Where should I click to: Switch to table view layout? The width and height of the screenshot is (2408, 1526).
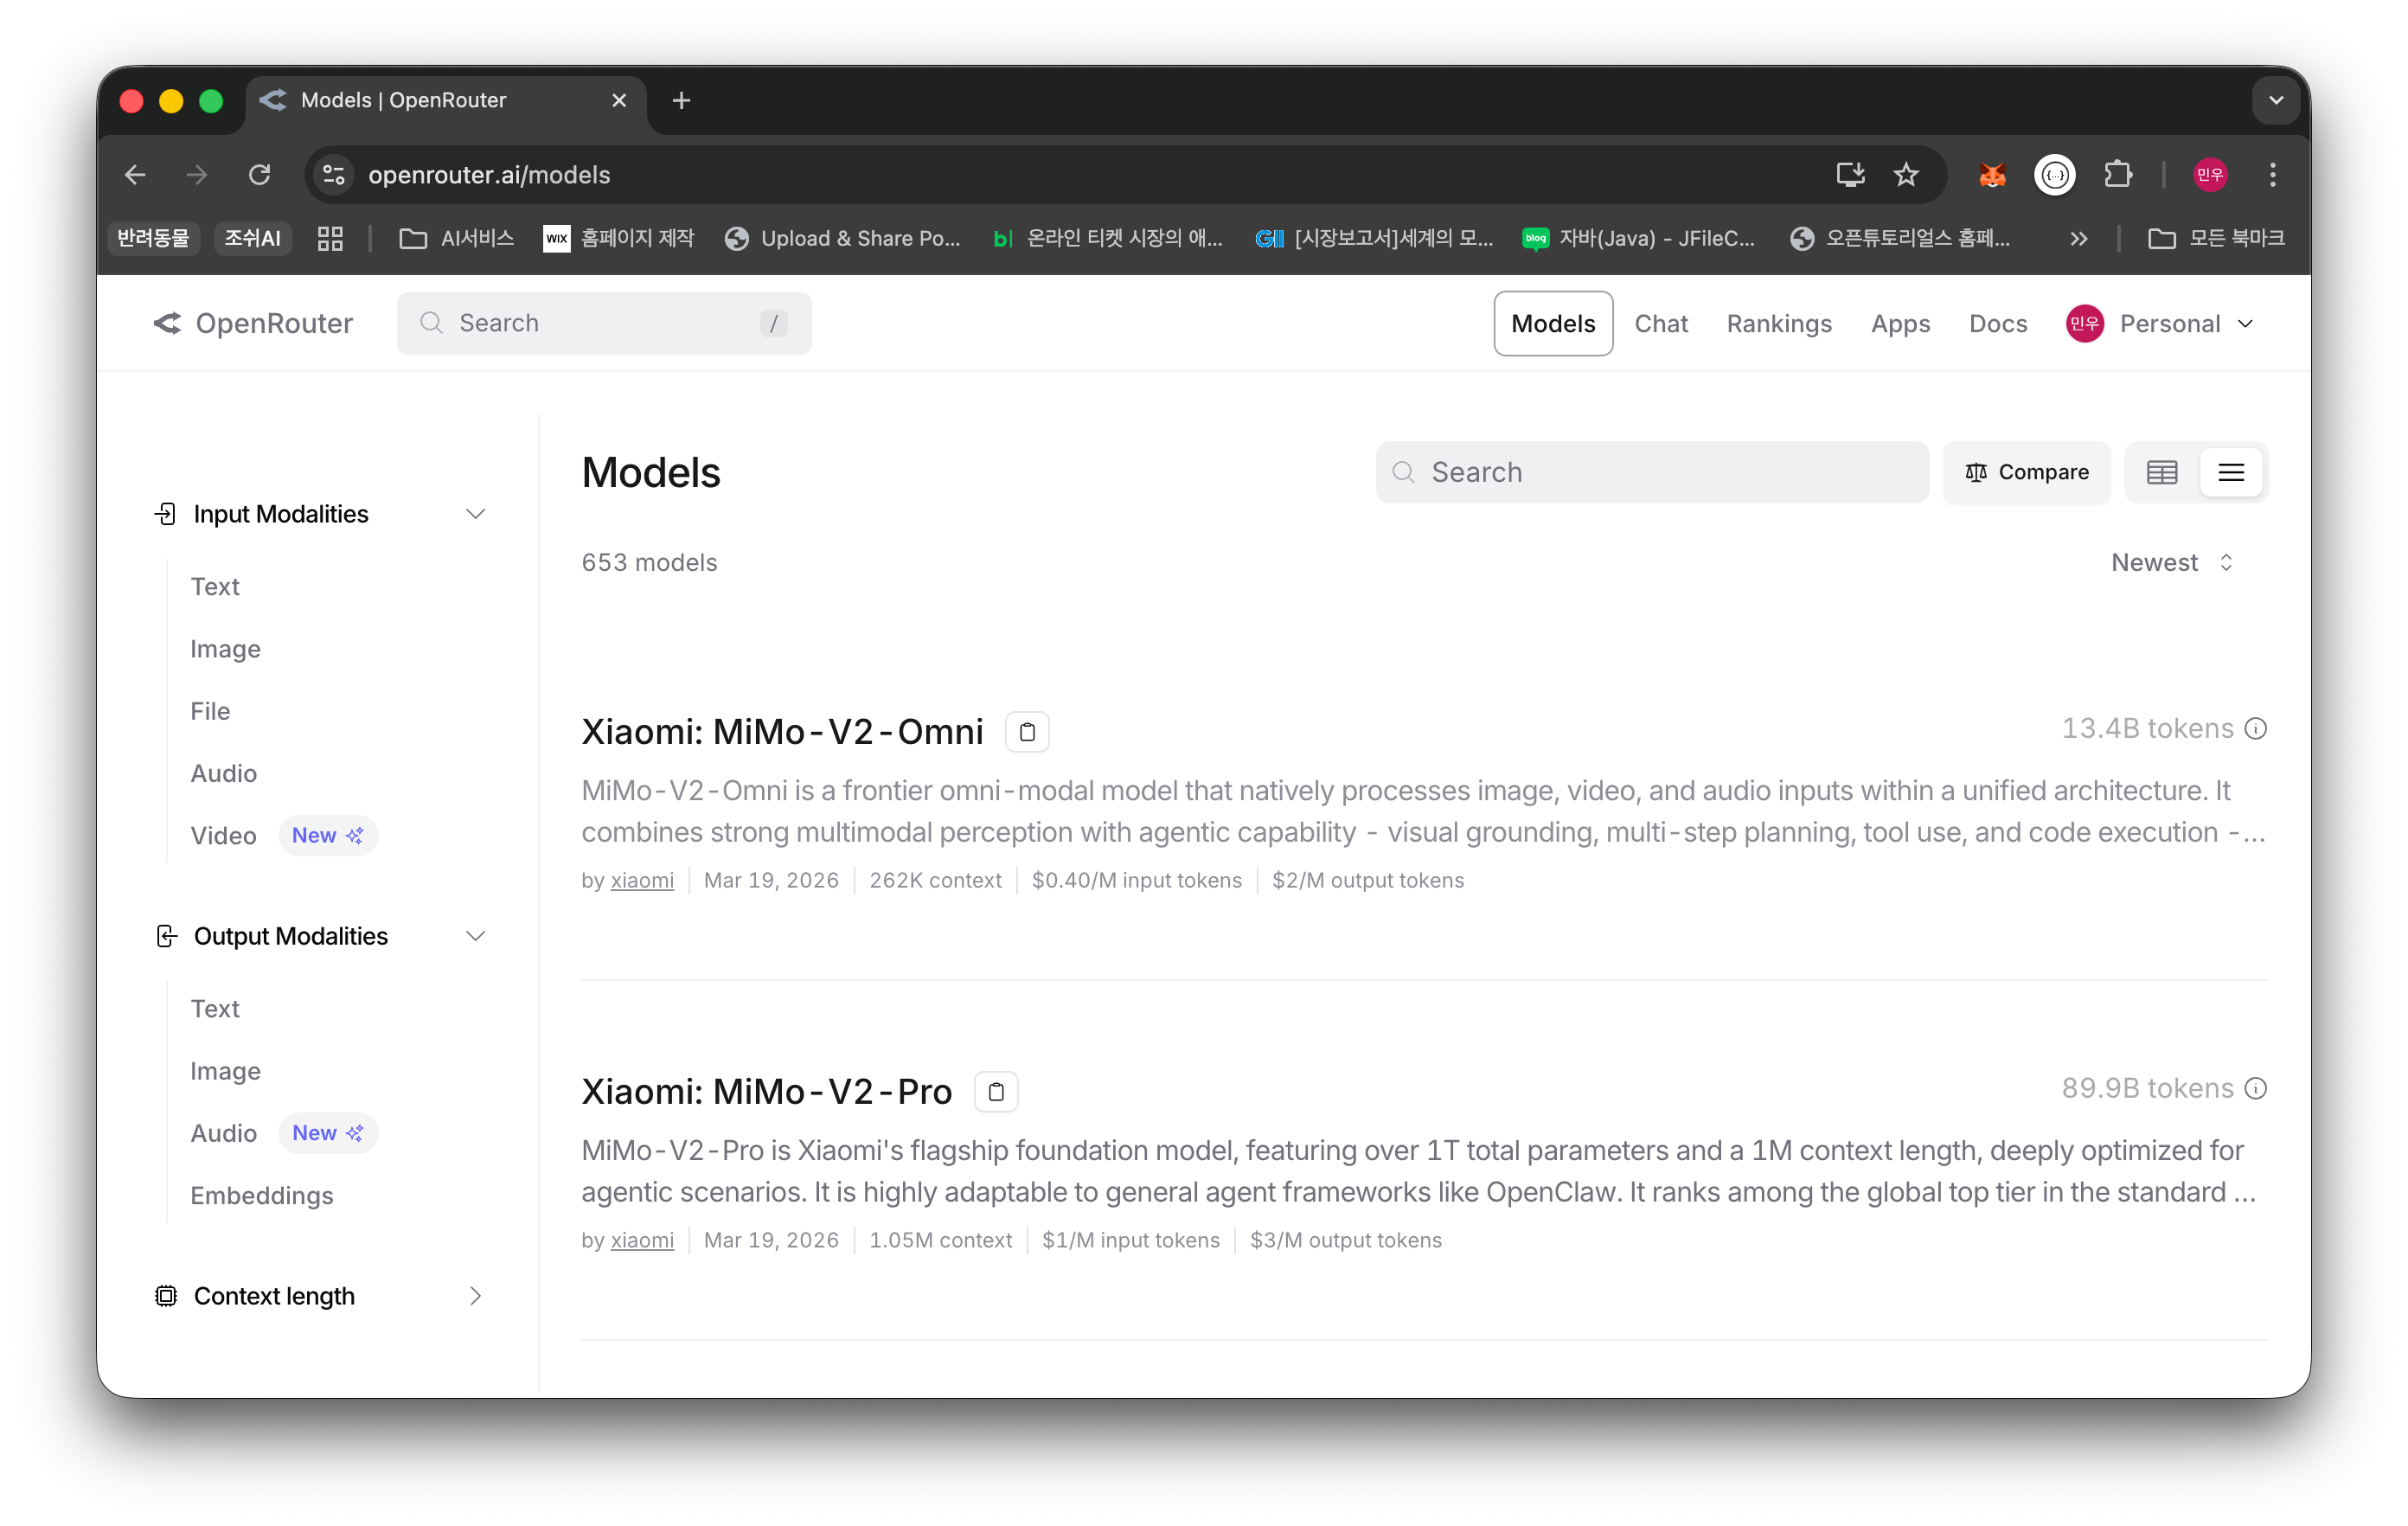click(x=2162, y=472)
